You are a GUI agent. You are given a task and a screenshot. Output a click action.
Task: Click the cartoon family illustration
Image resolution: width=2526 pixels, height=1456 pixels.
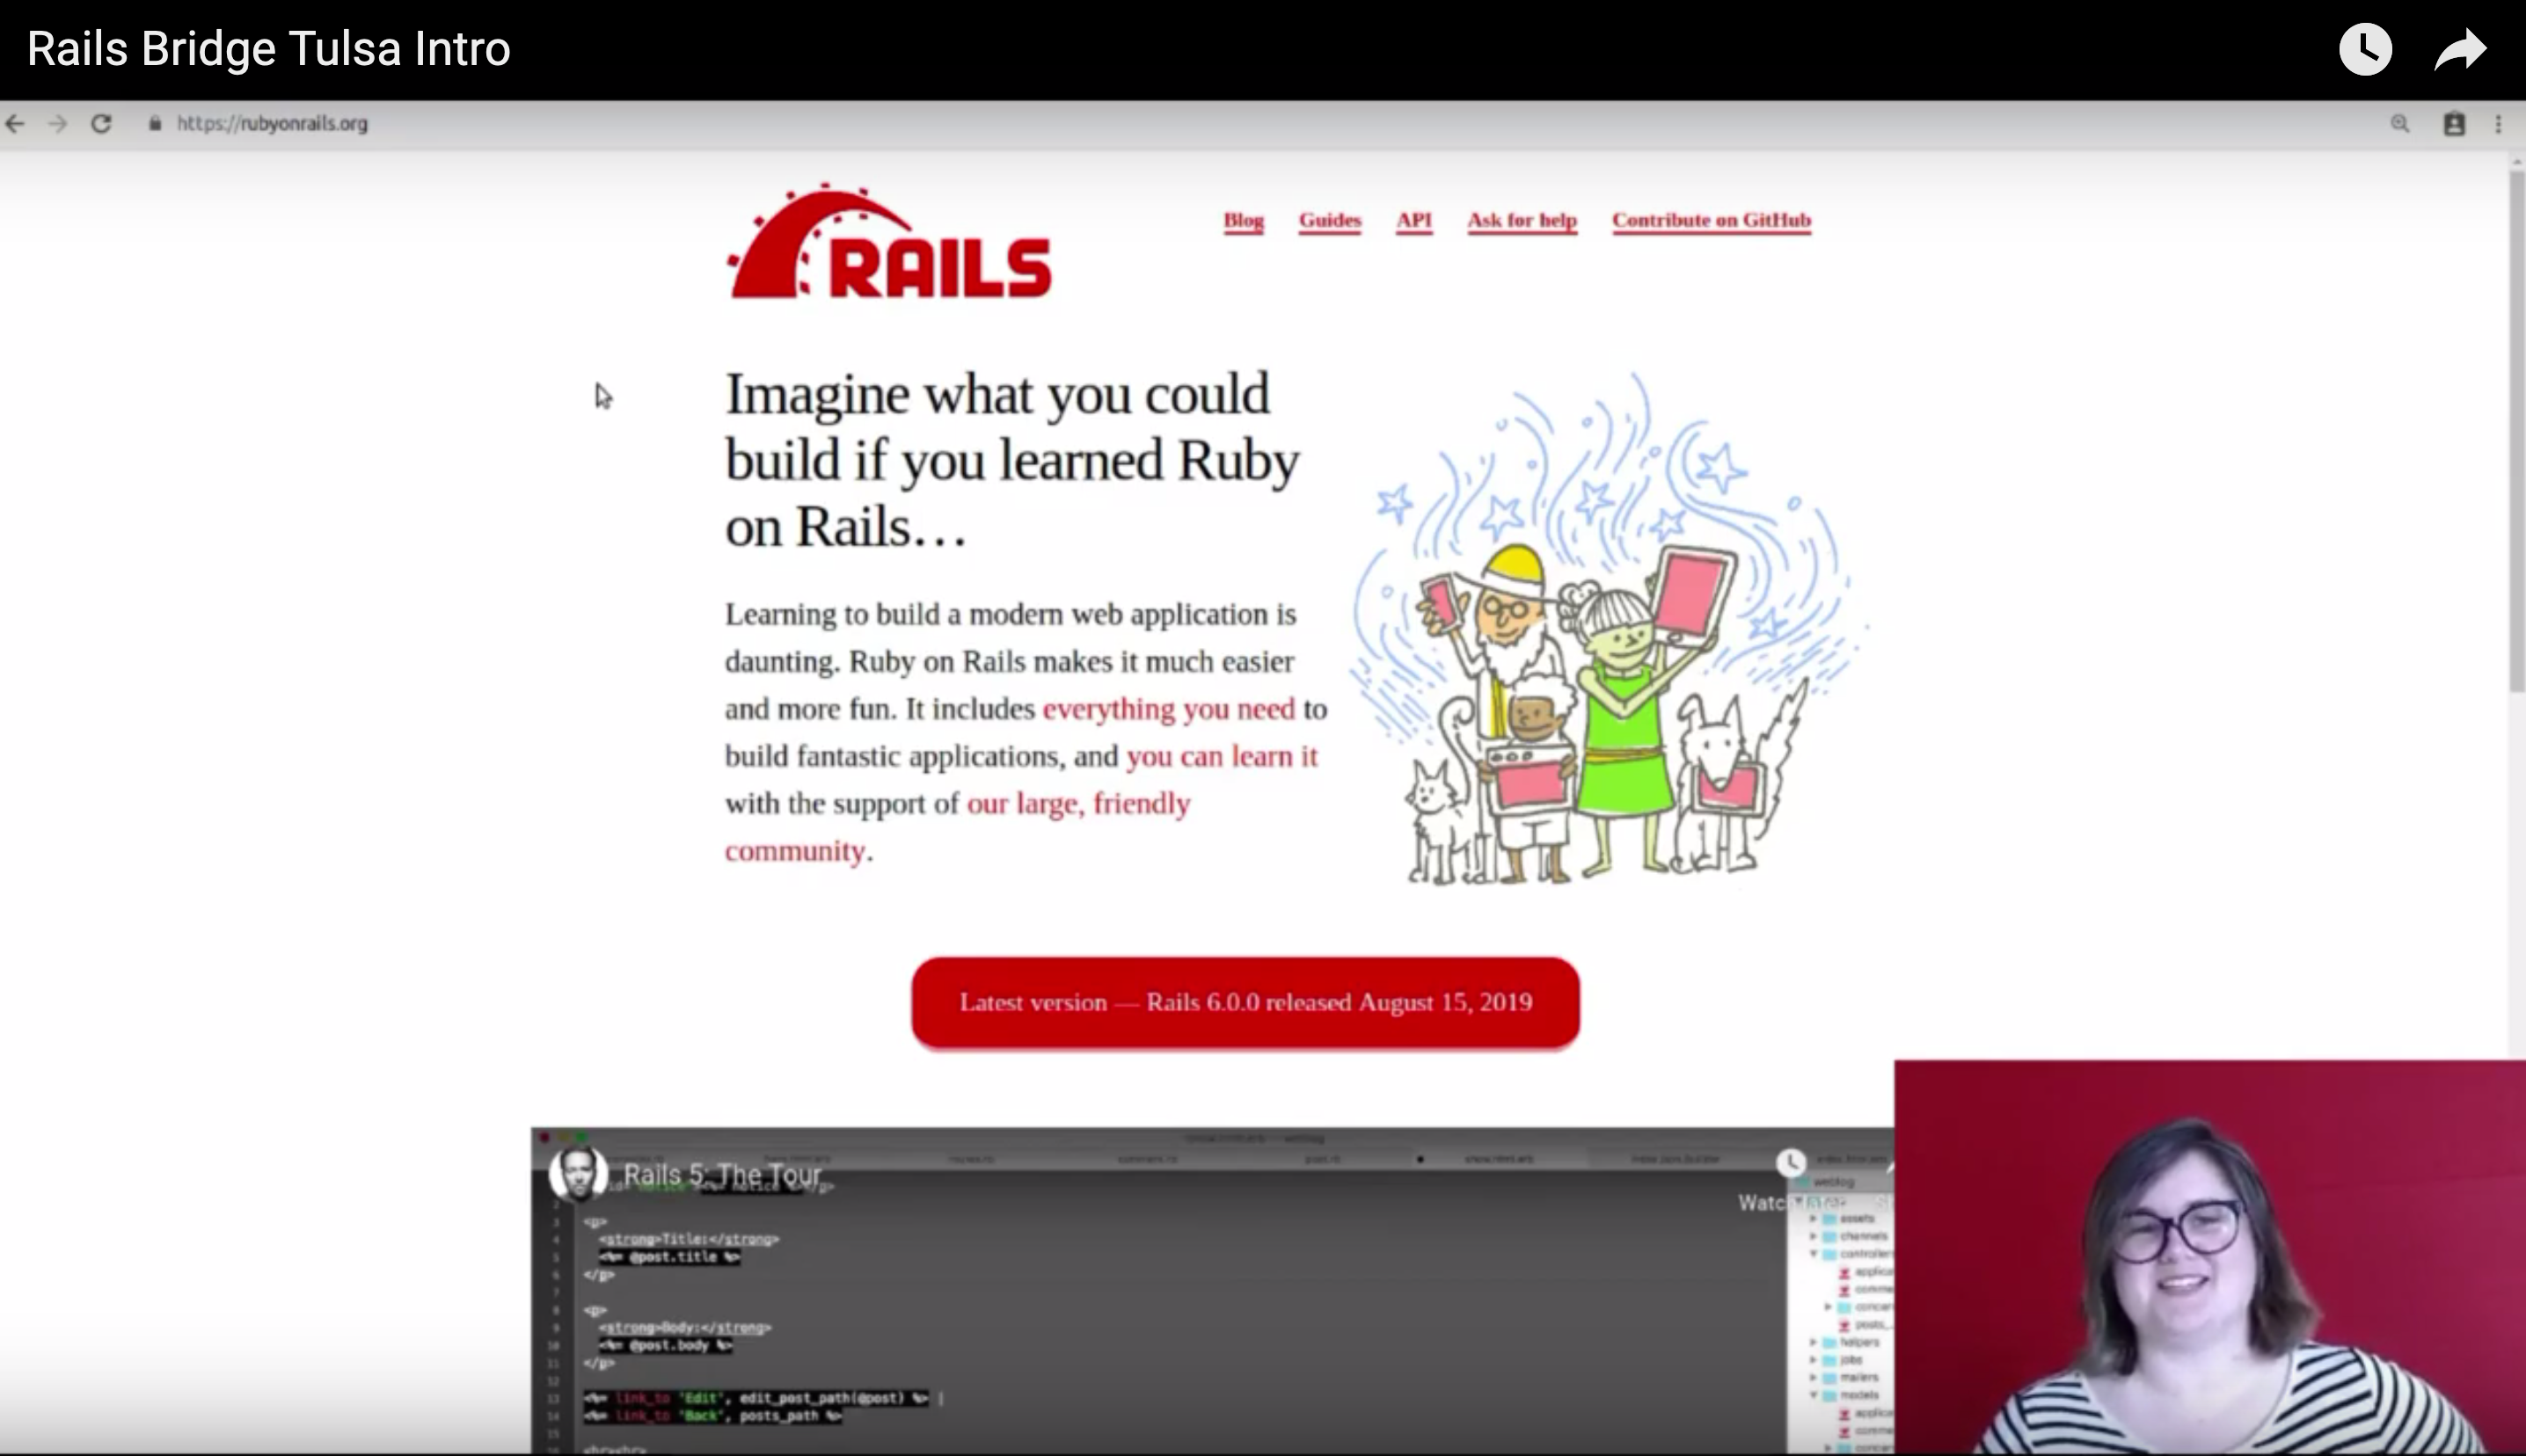(x=1608, y=630)
